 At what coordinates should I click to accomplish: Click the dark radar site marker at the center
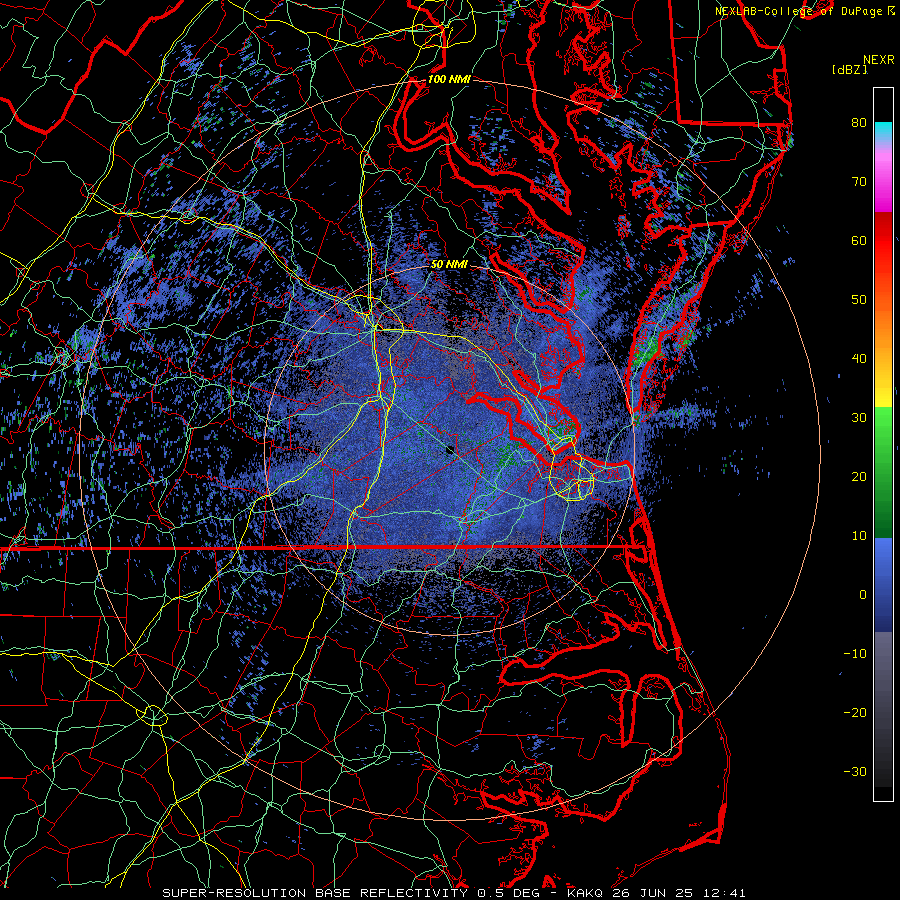coord(451,450)
